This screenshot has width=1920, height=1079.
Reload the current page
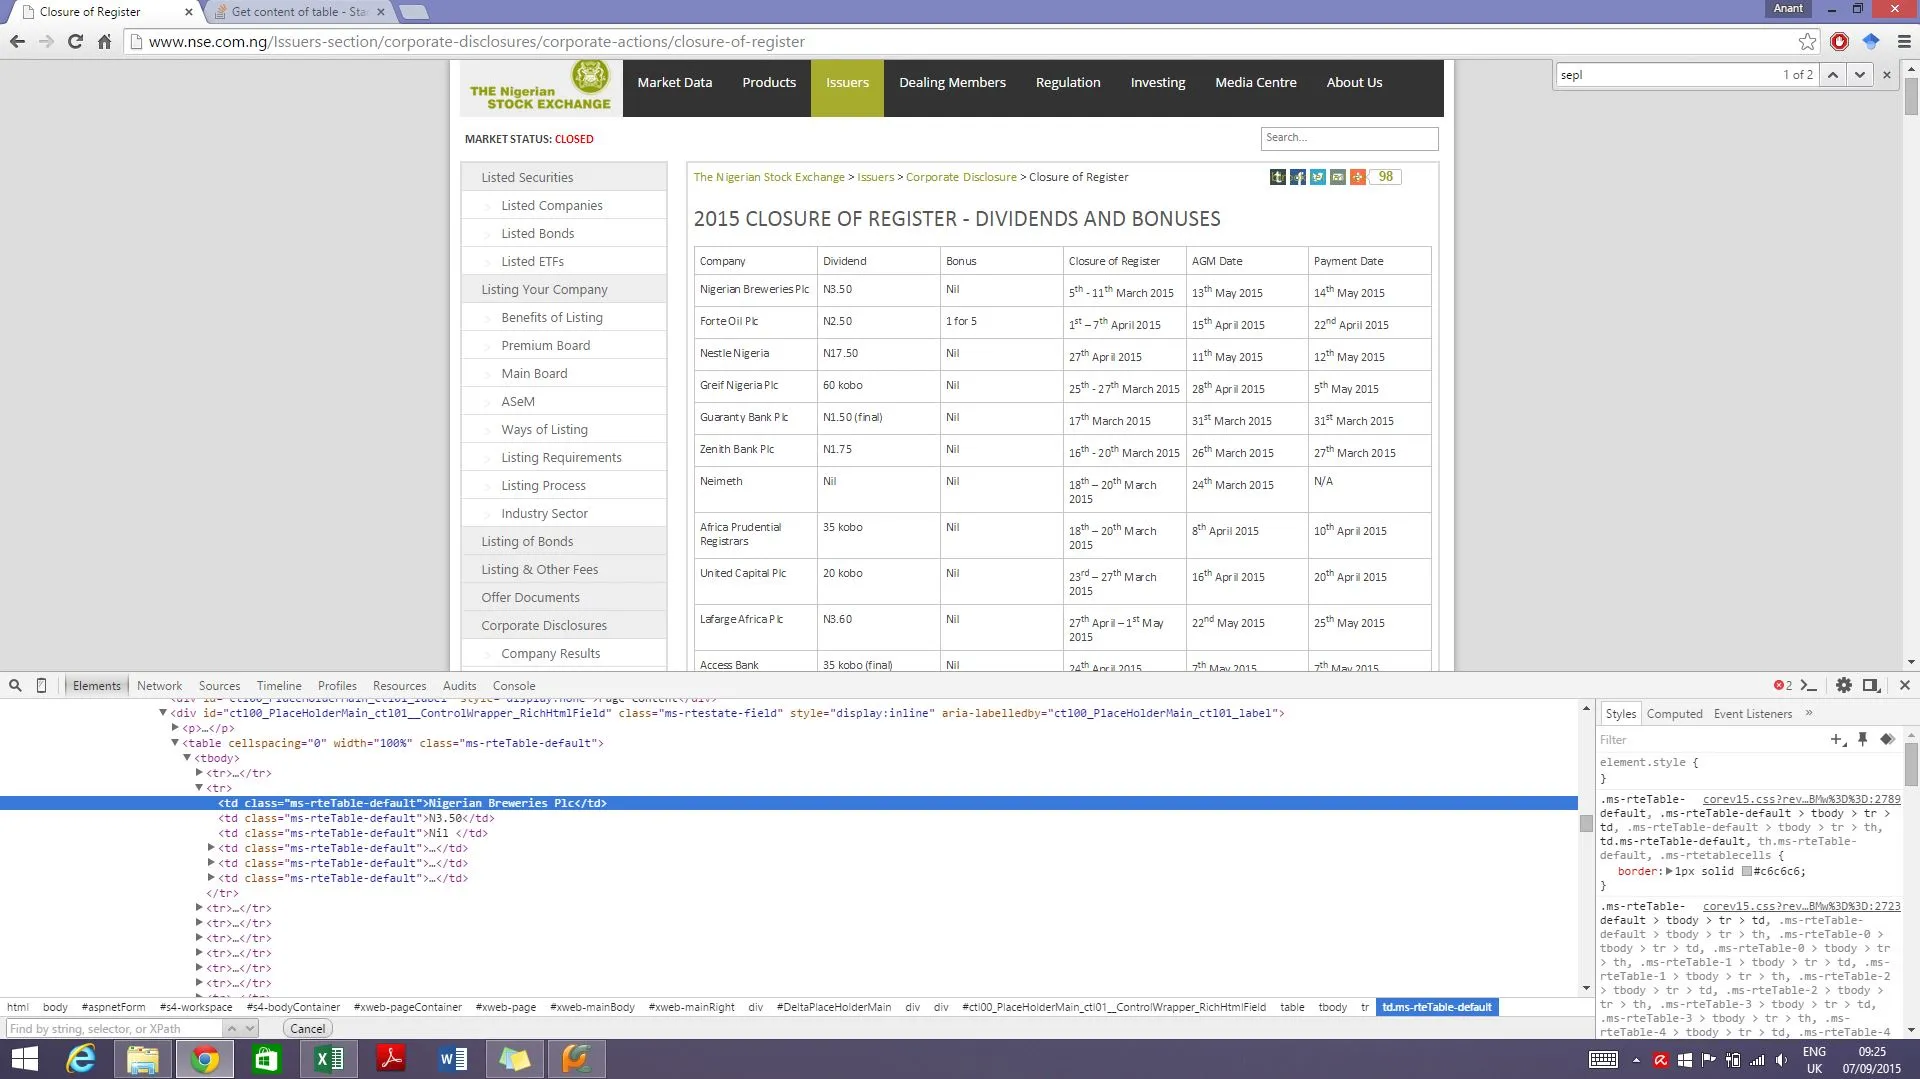(75, 41)
